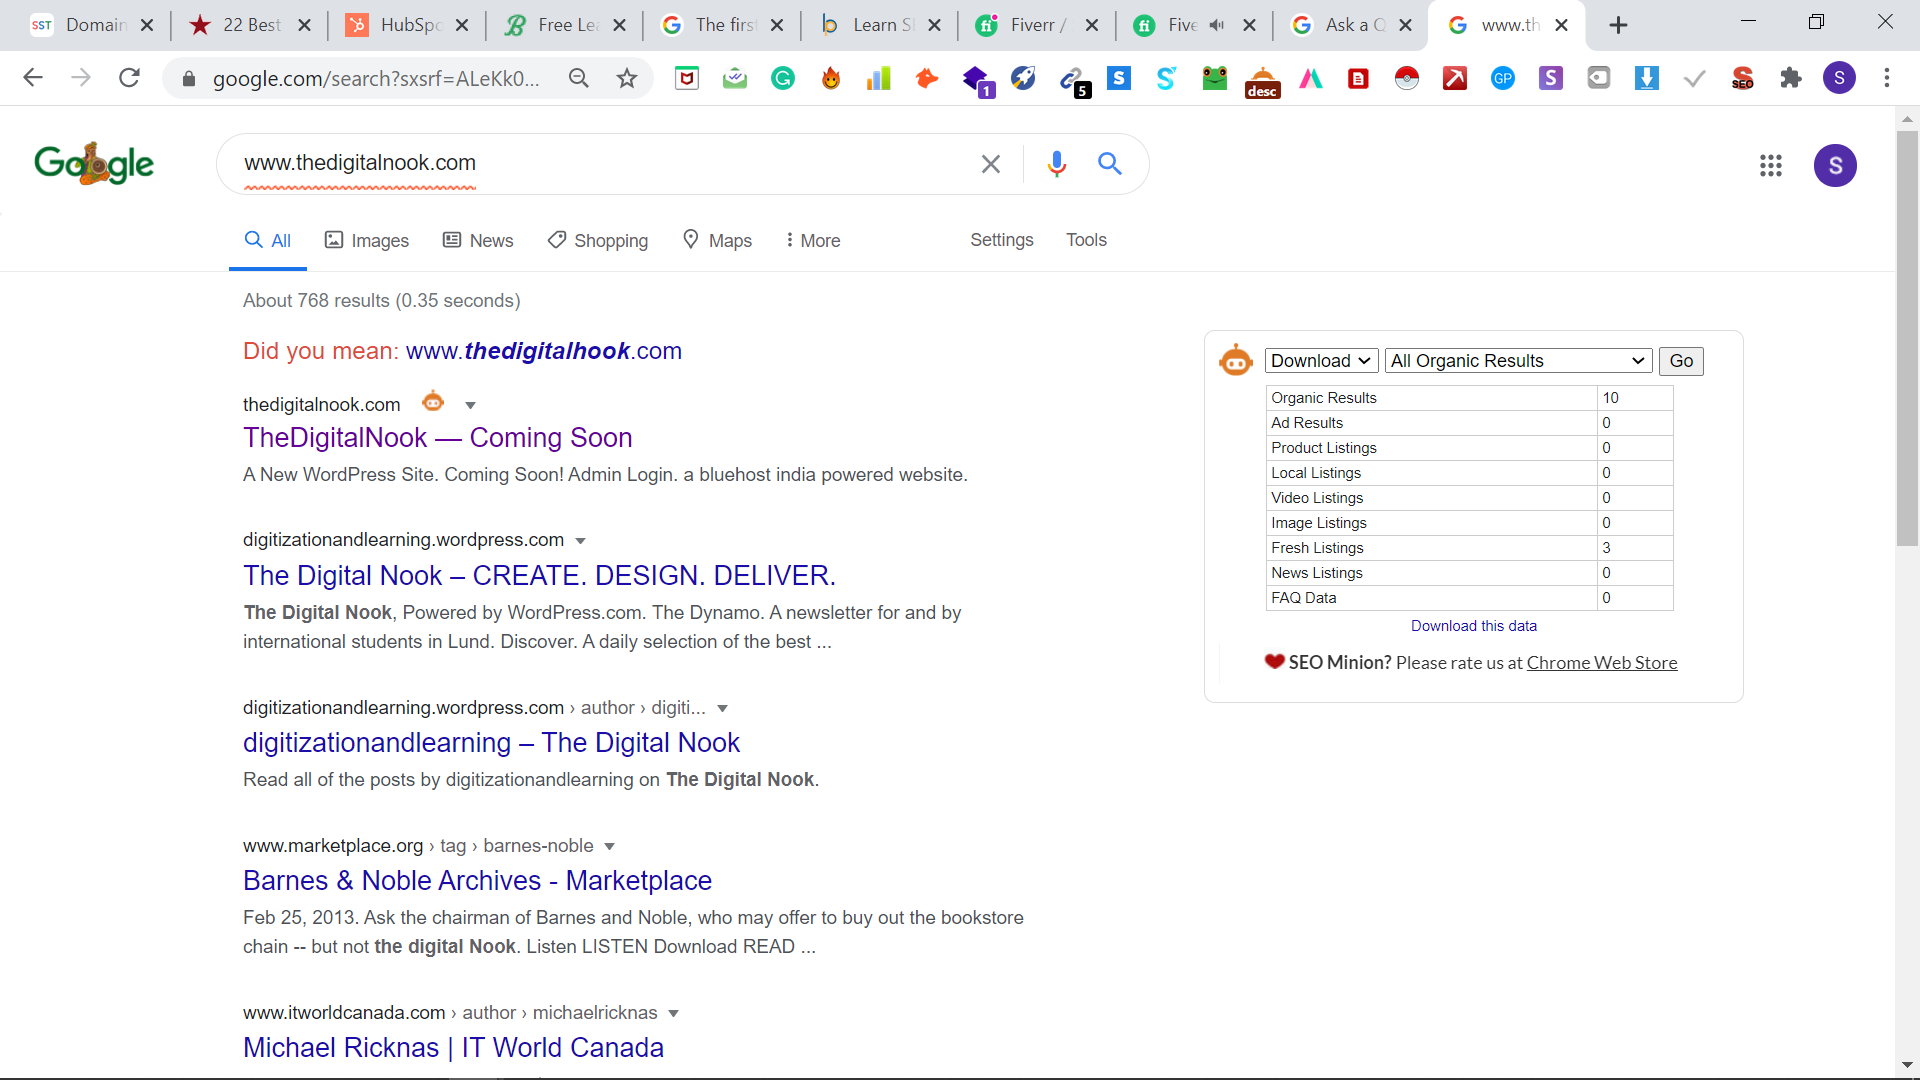Click the suggested www.thedigitalhook.com link
Viewport: 1920px width, 1080px height.
coord(544,351)
